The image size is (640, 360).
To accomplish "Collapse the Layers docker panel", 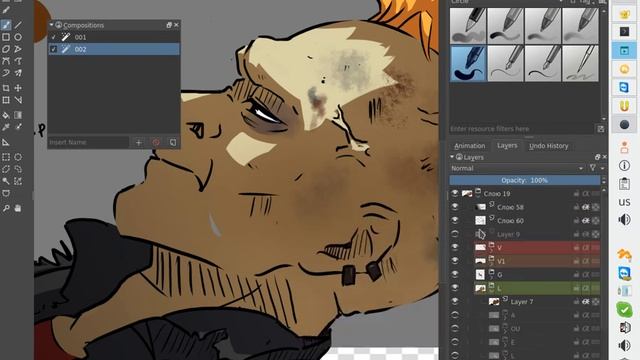I will (x=452, y=157).
